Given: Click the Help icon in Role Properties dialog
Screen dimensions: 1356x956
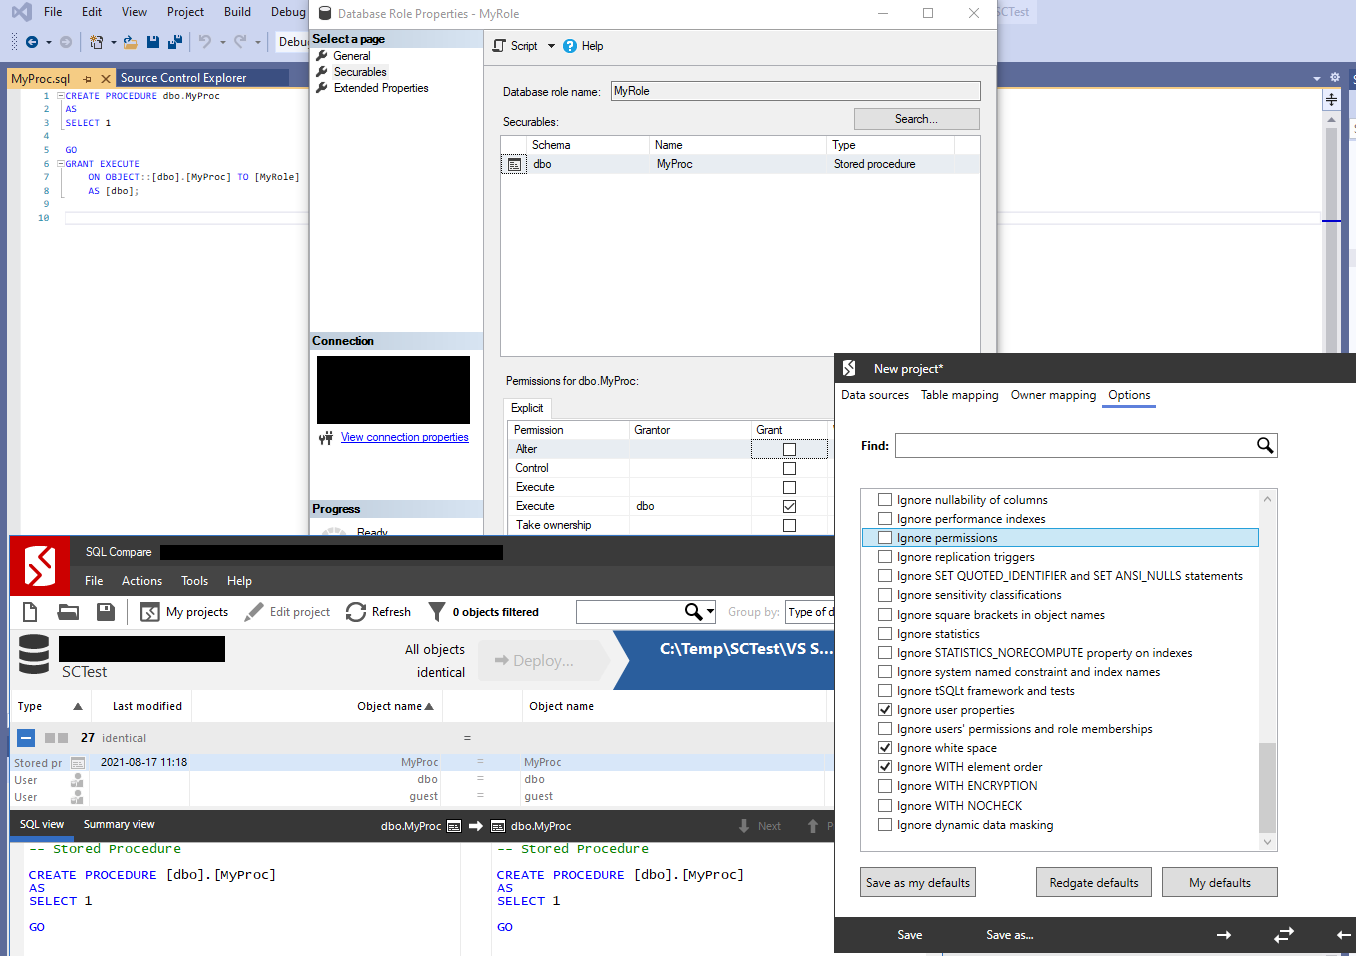Looking at the screenshot, I should [570, 46].
